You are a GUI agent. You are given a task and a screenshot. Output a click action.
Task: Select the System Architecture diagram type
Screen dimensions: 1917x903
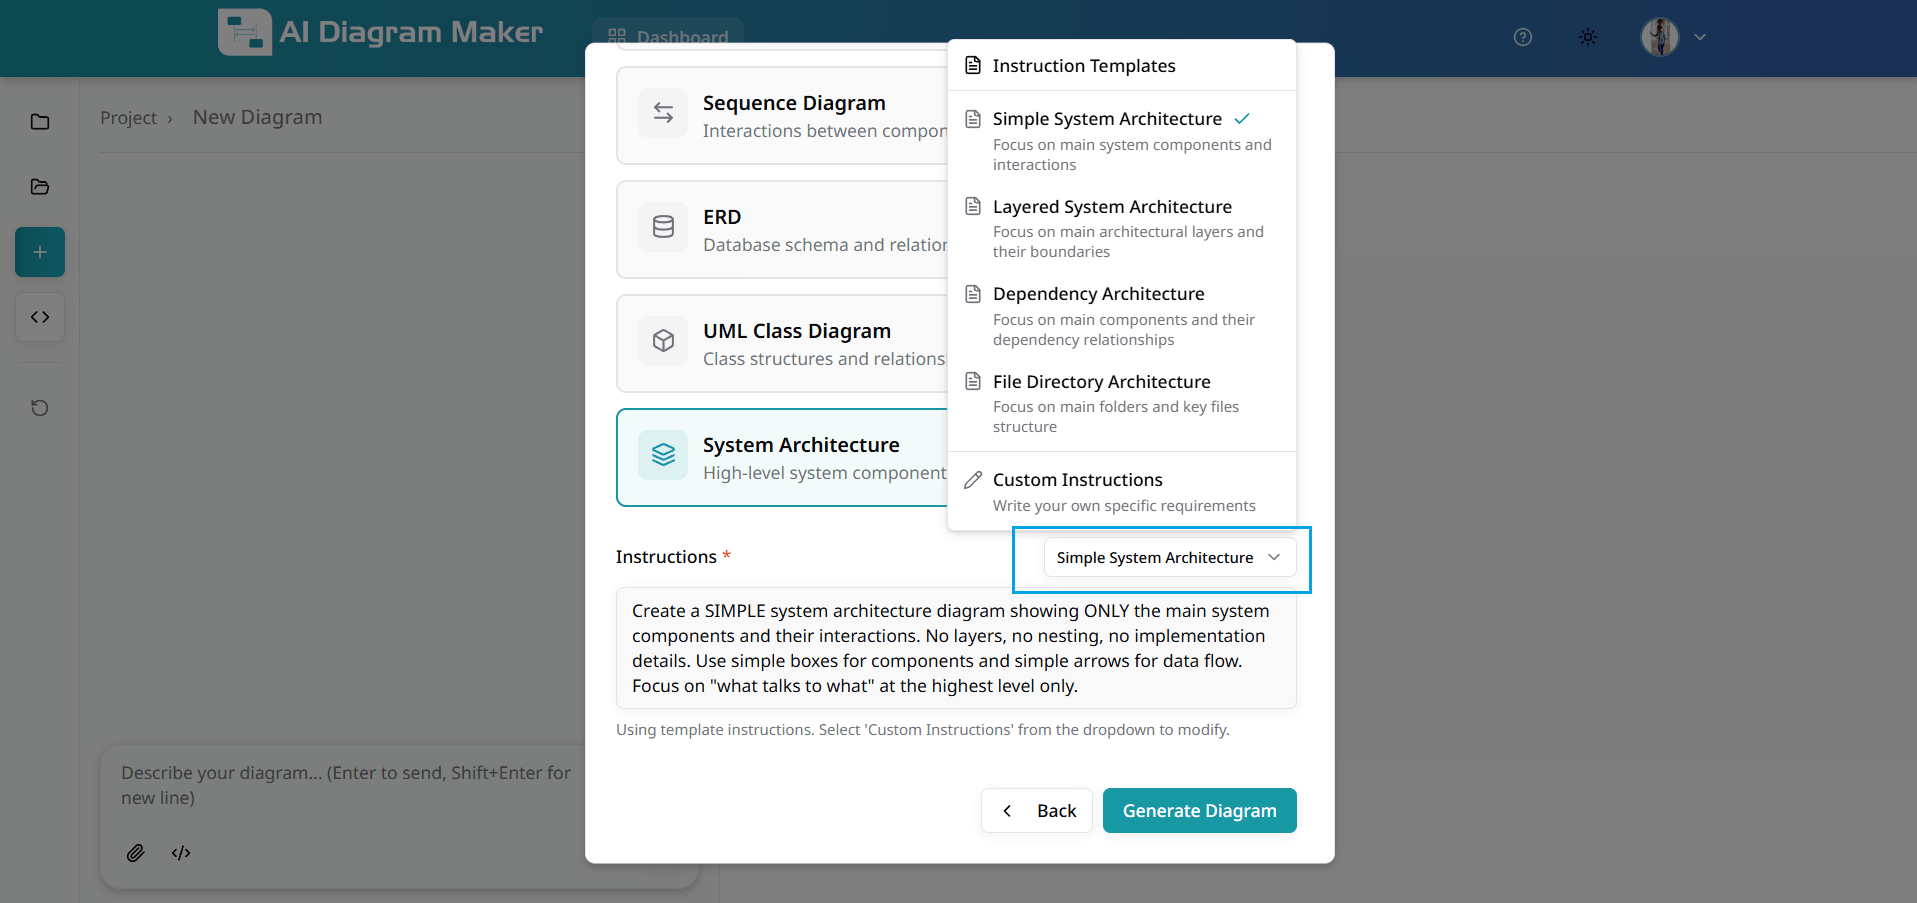tap(800, 457)
